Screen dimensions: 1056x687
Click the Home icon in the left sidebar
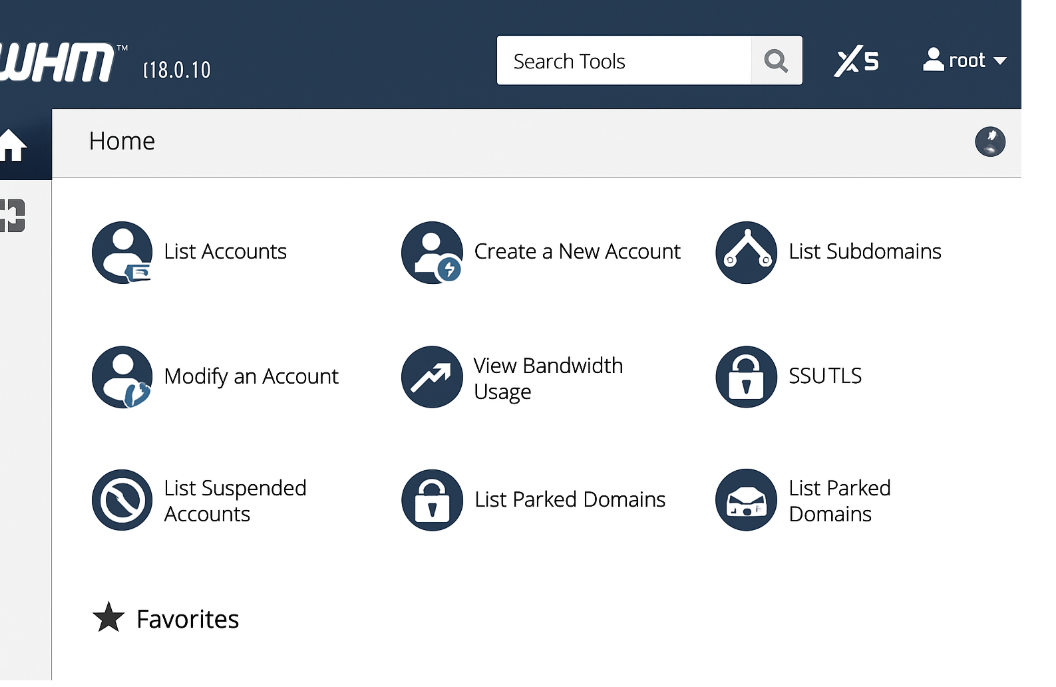tap(13, 145)
